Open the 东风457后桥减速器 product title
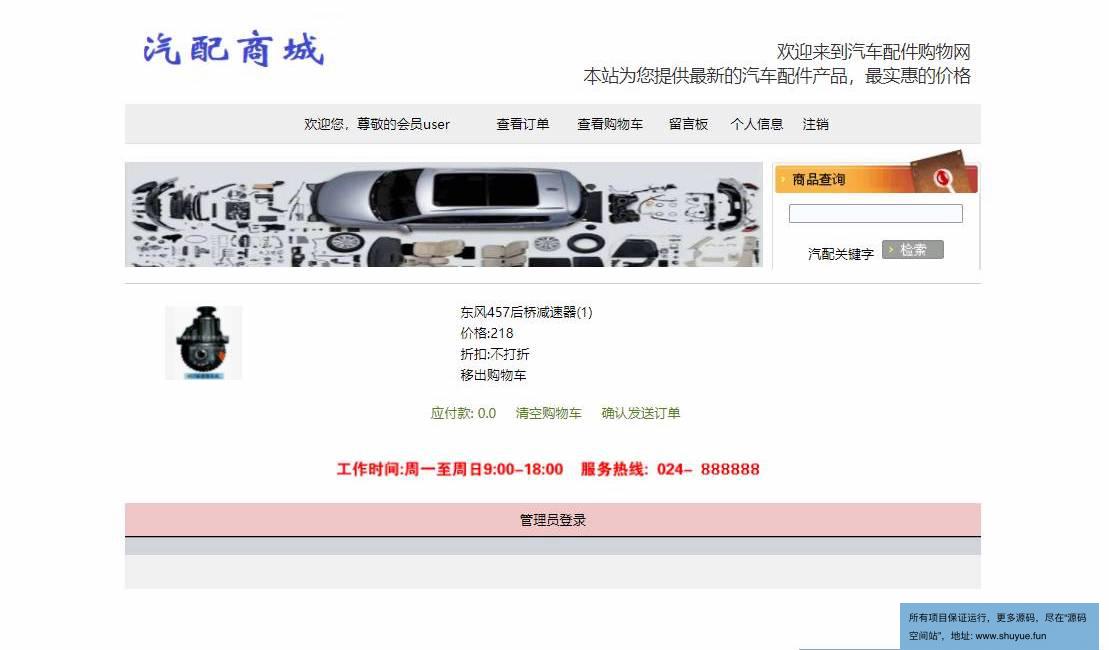This screenshot has width=1109, height=650. 526,312
